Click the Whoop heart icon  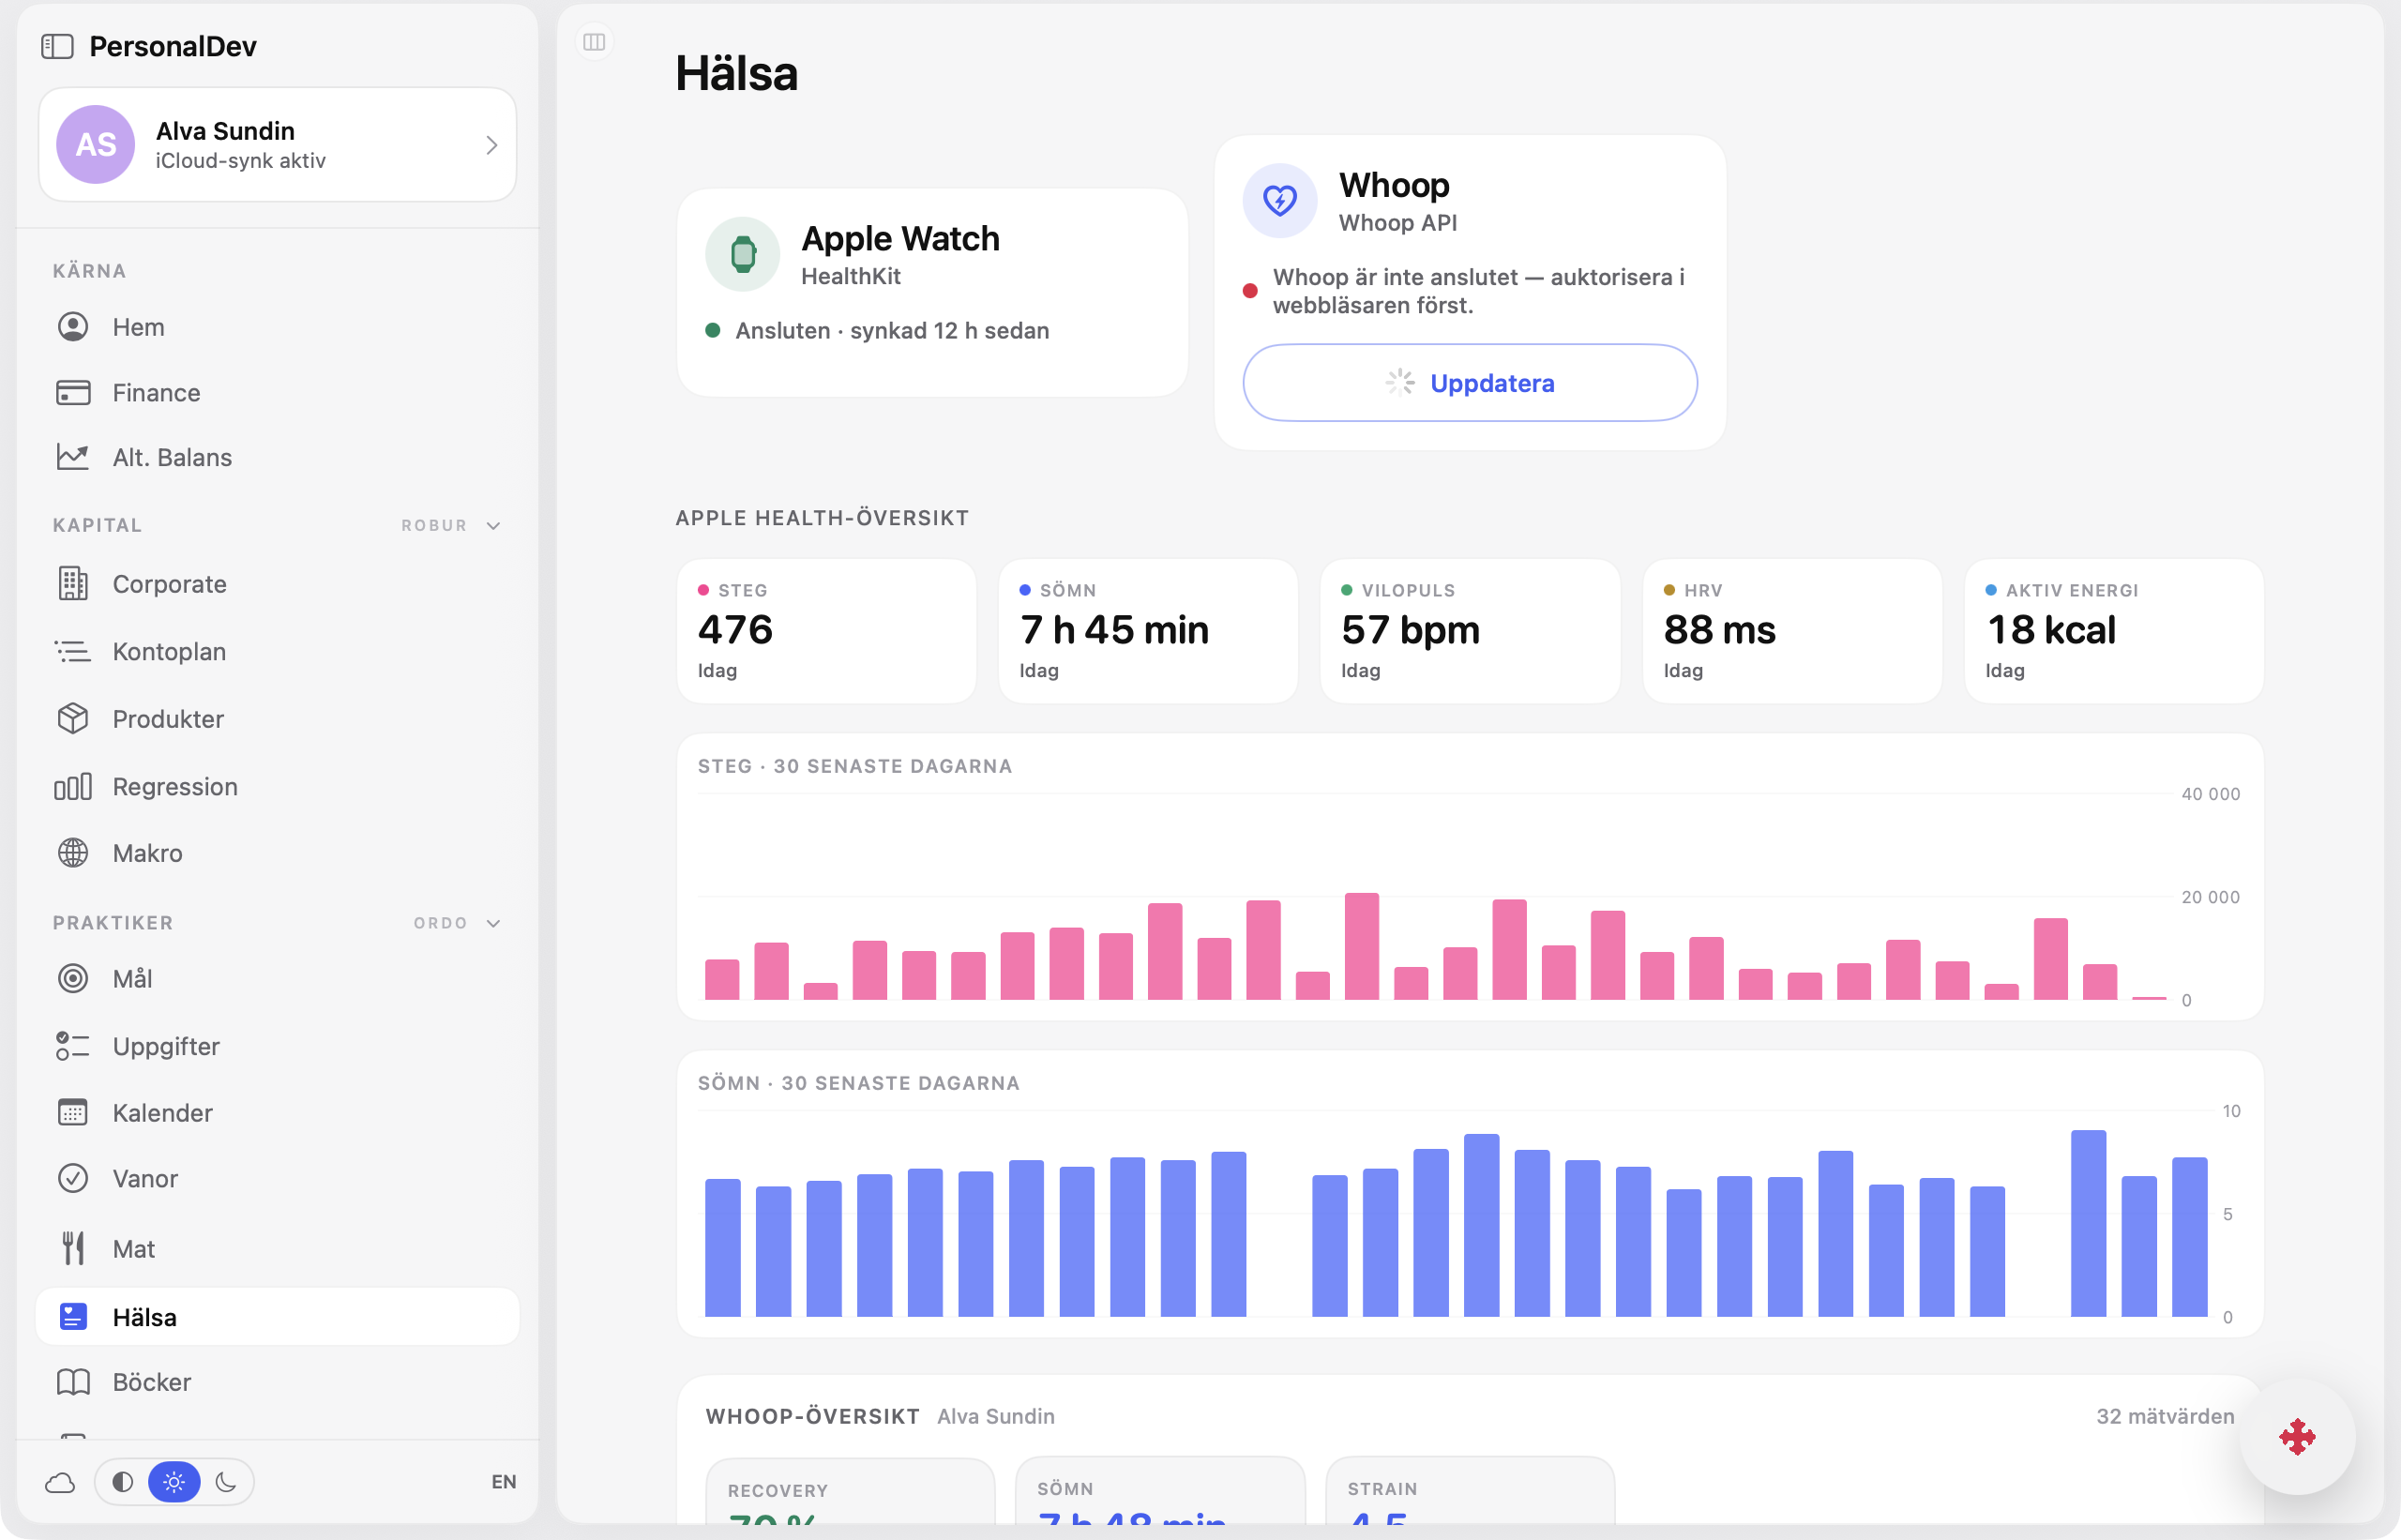pyautogui.click(x=1279, y=200)
